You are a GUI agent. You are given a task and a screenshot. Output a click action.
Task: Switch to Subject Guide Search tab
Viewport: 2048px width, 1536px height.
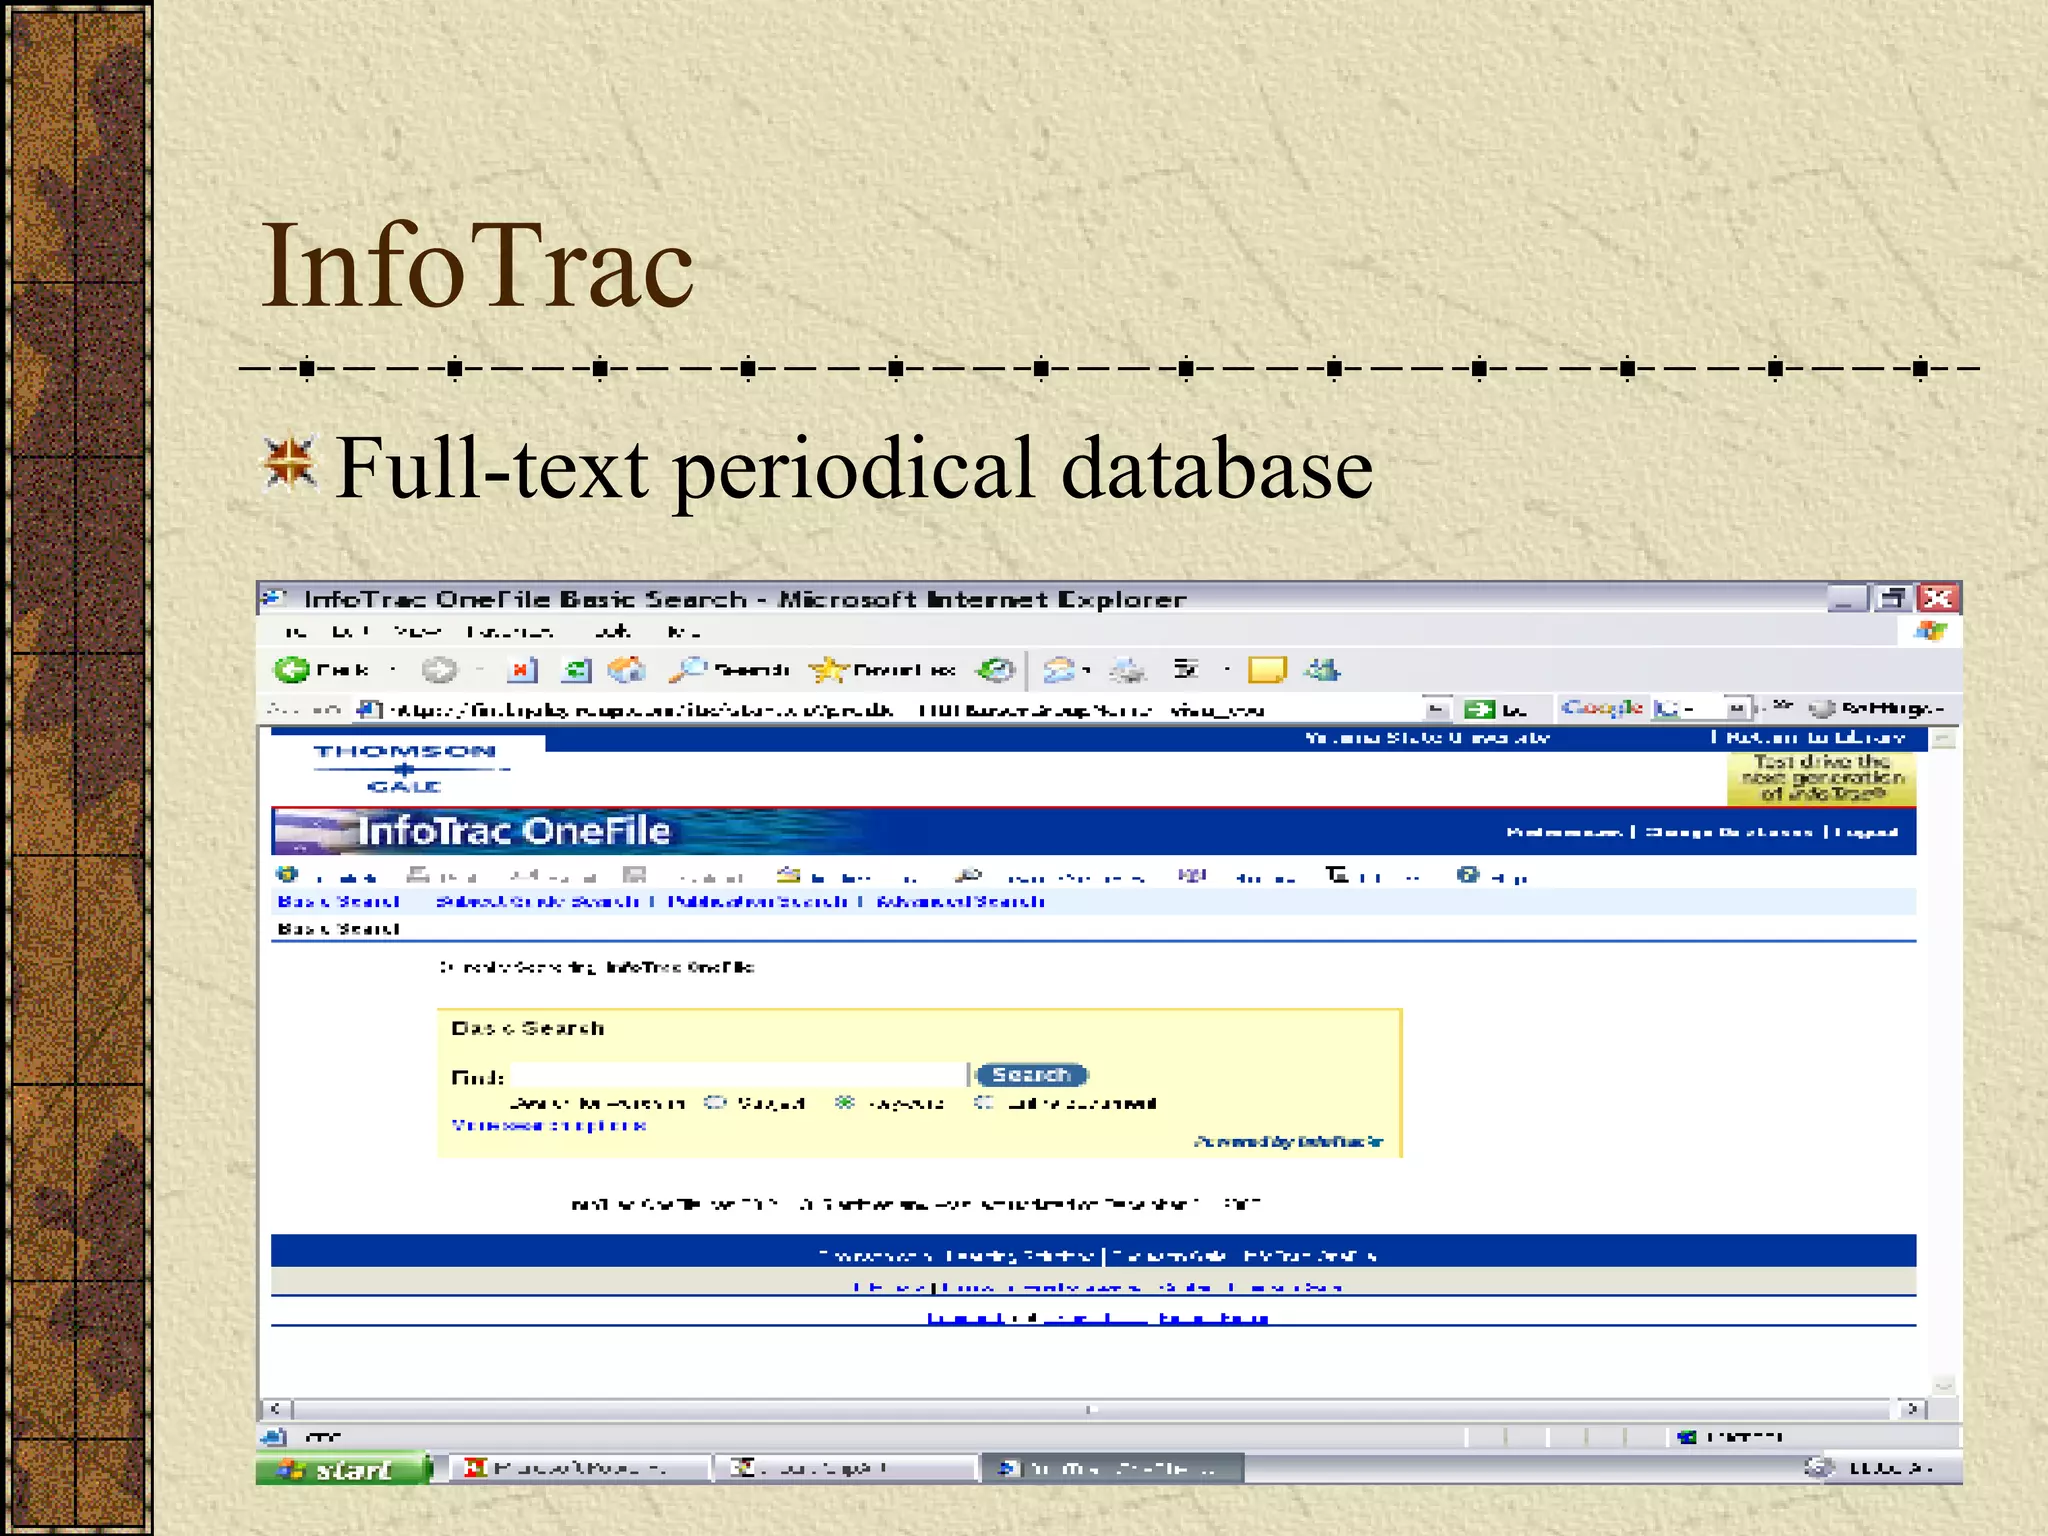538,901
